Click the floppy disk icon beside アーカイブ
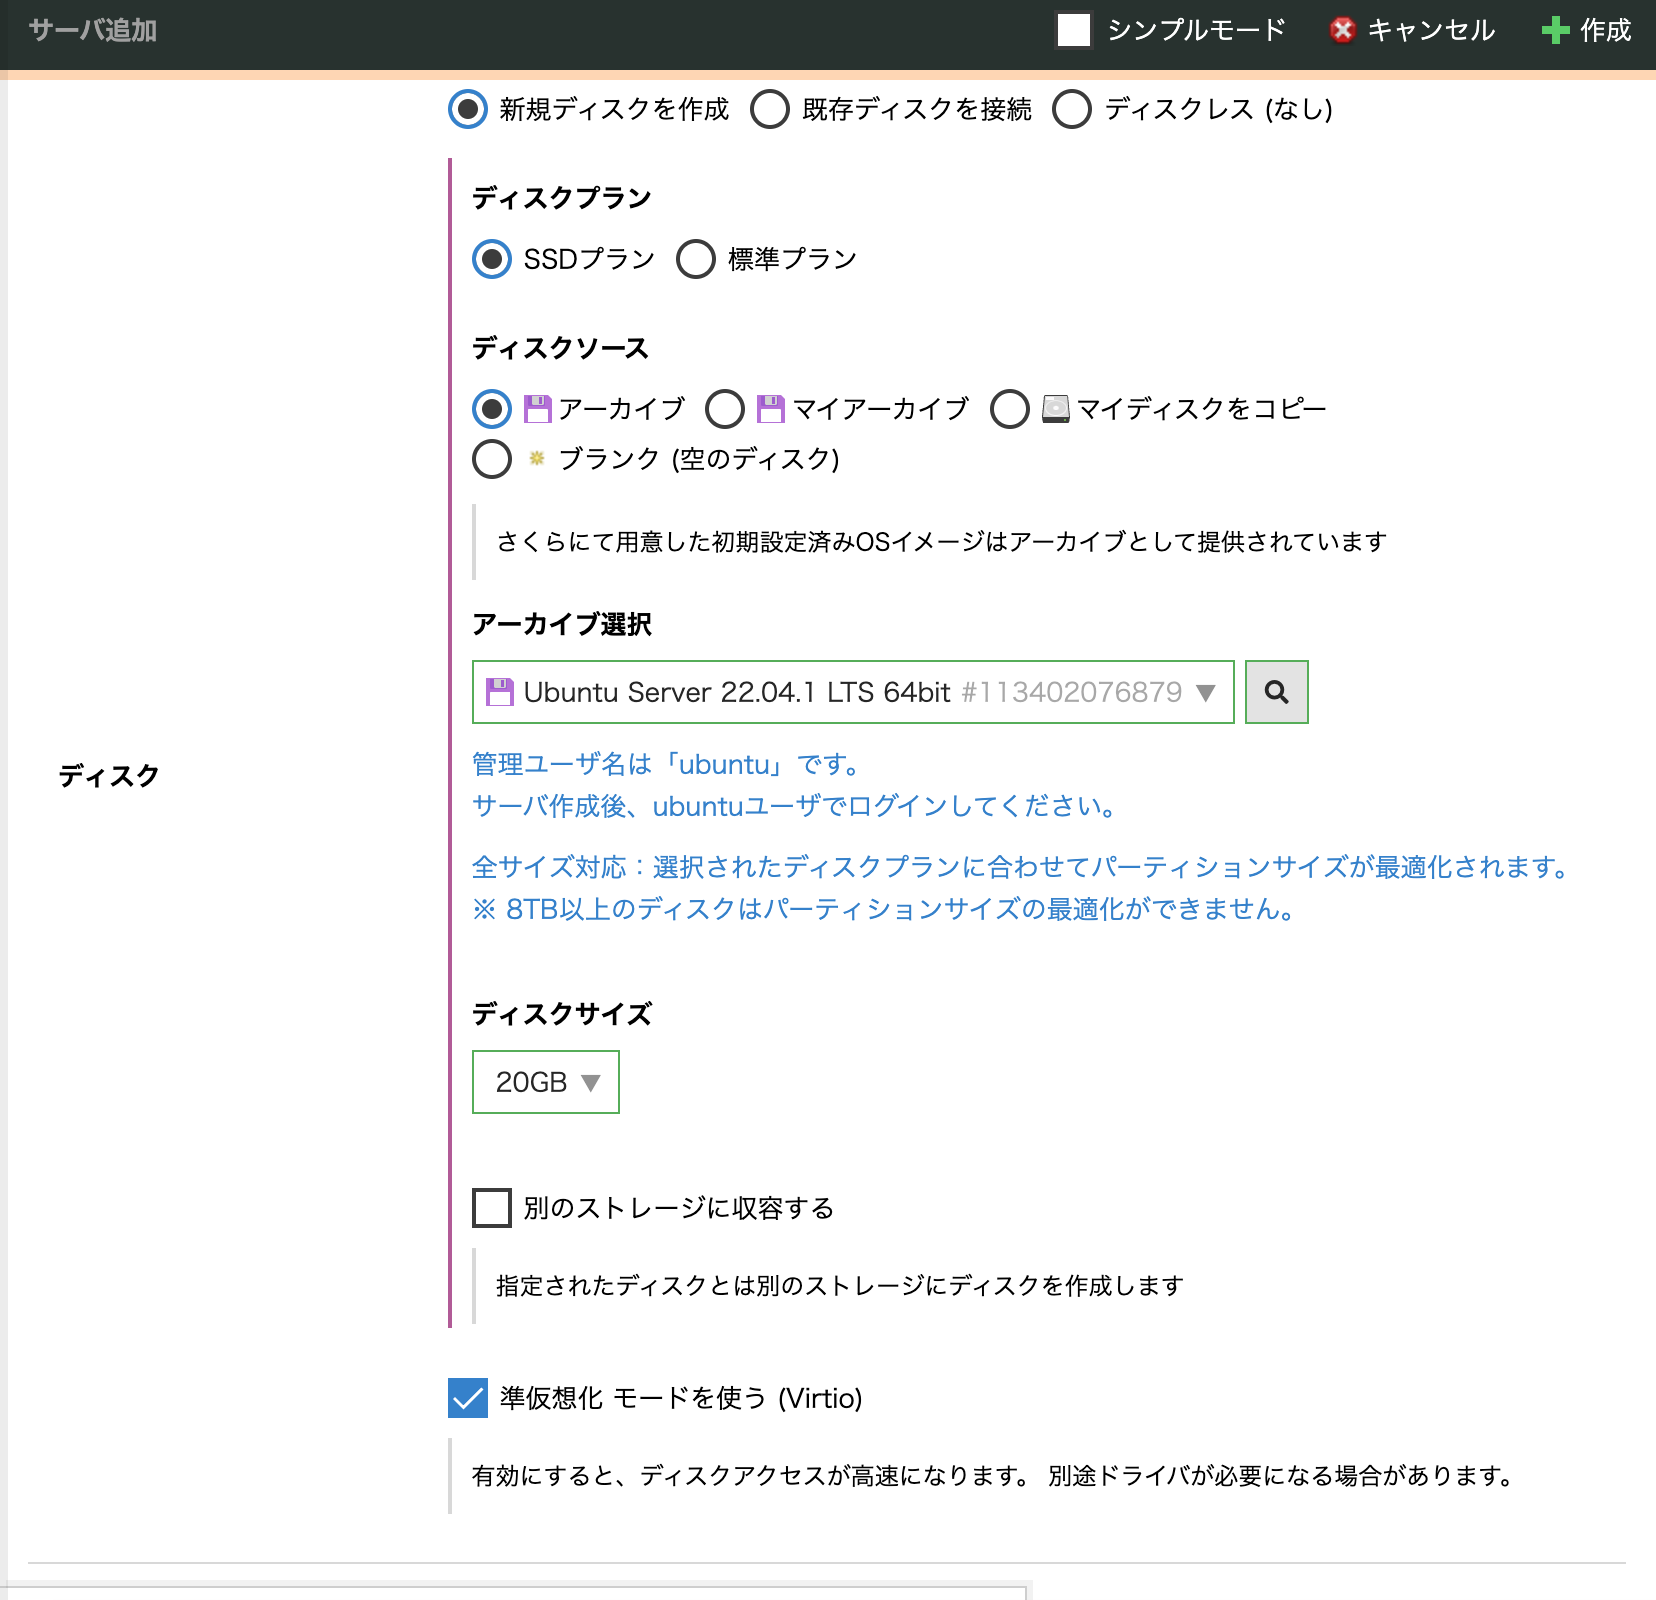Image resolution: width=1656 pixels, height=1600 pixels. pos(537,407)
